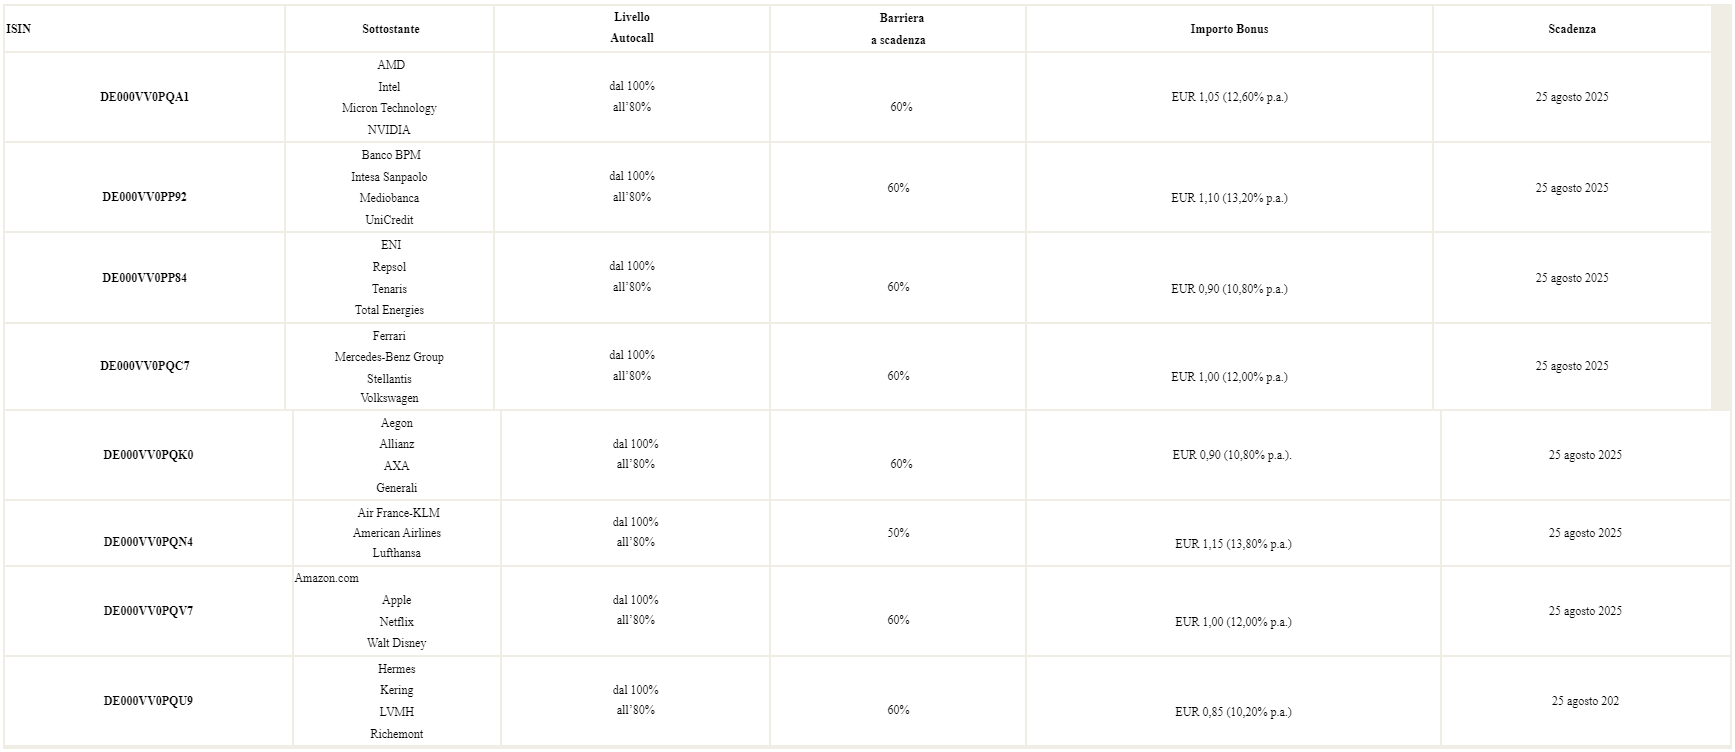Viewport: 1735px width, 752px height.
Task: Open ISIN DE000VV0PQA1
Action: [x=144, y=97]
